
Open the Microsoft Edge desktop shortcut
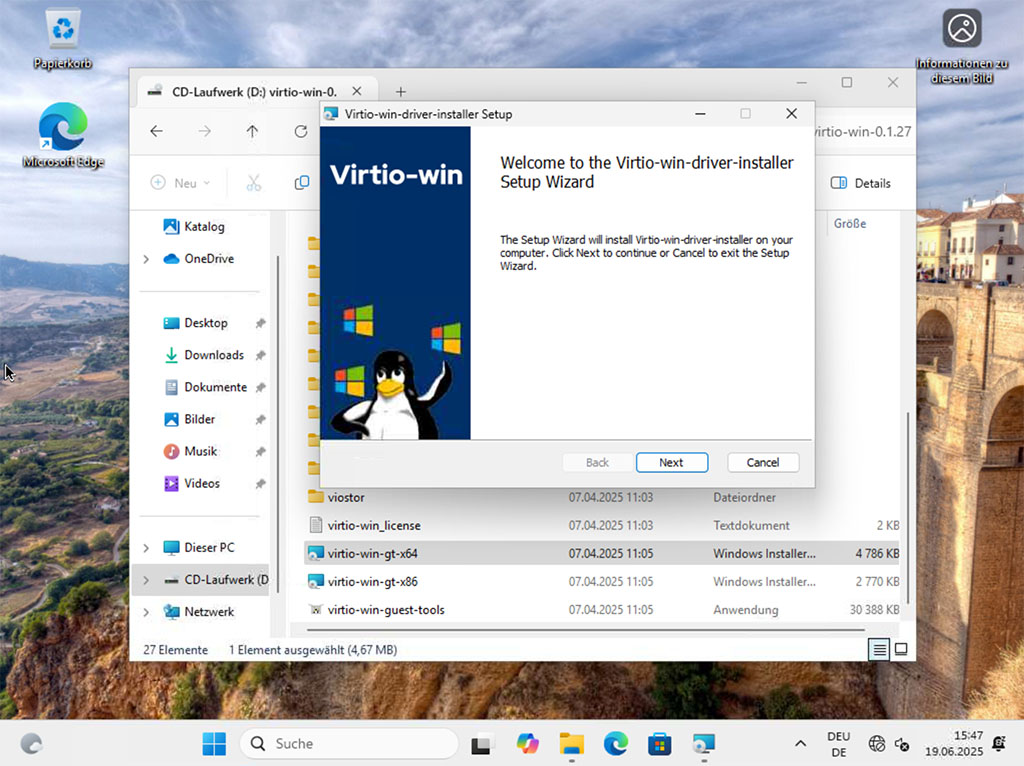click(x=63, y=135)
